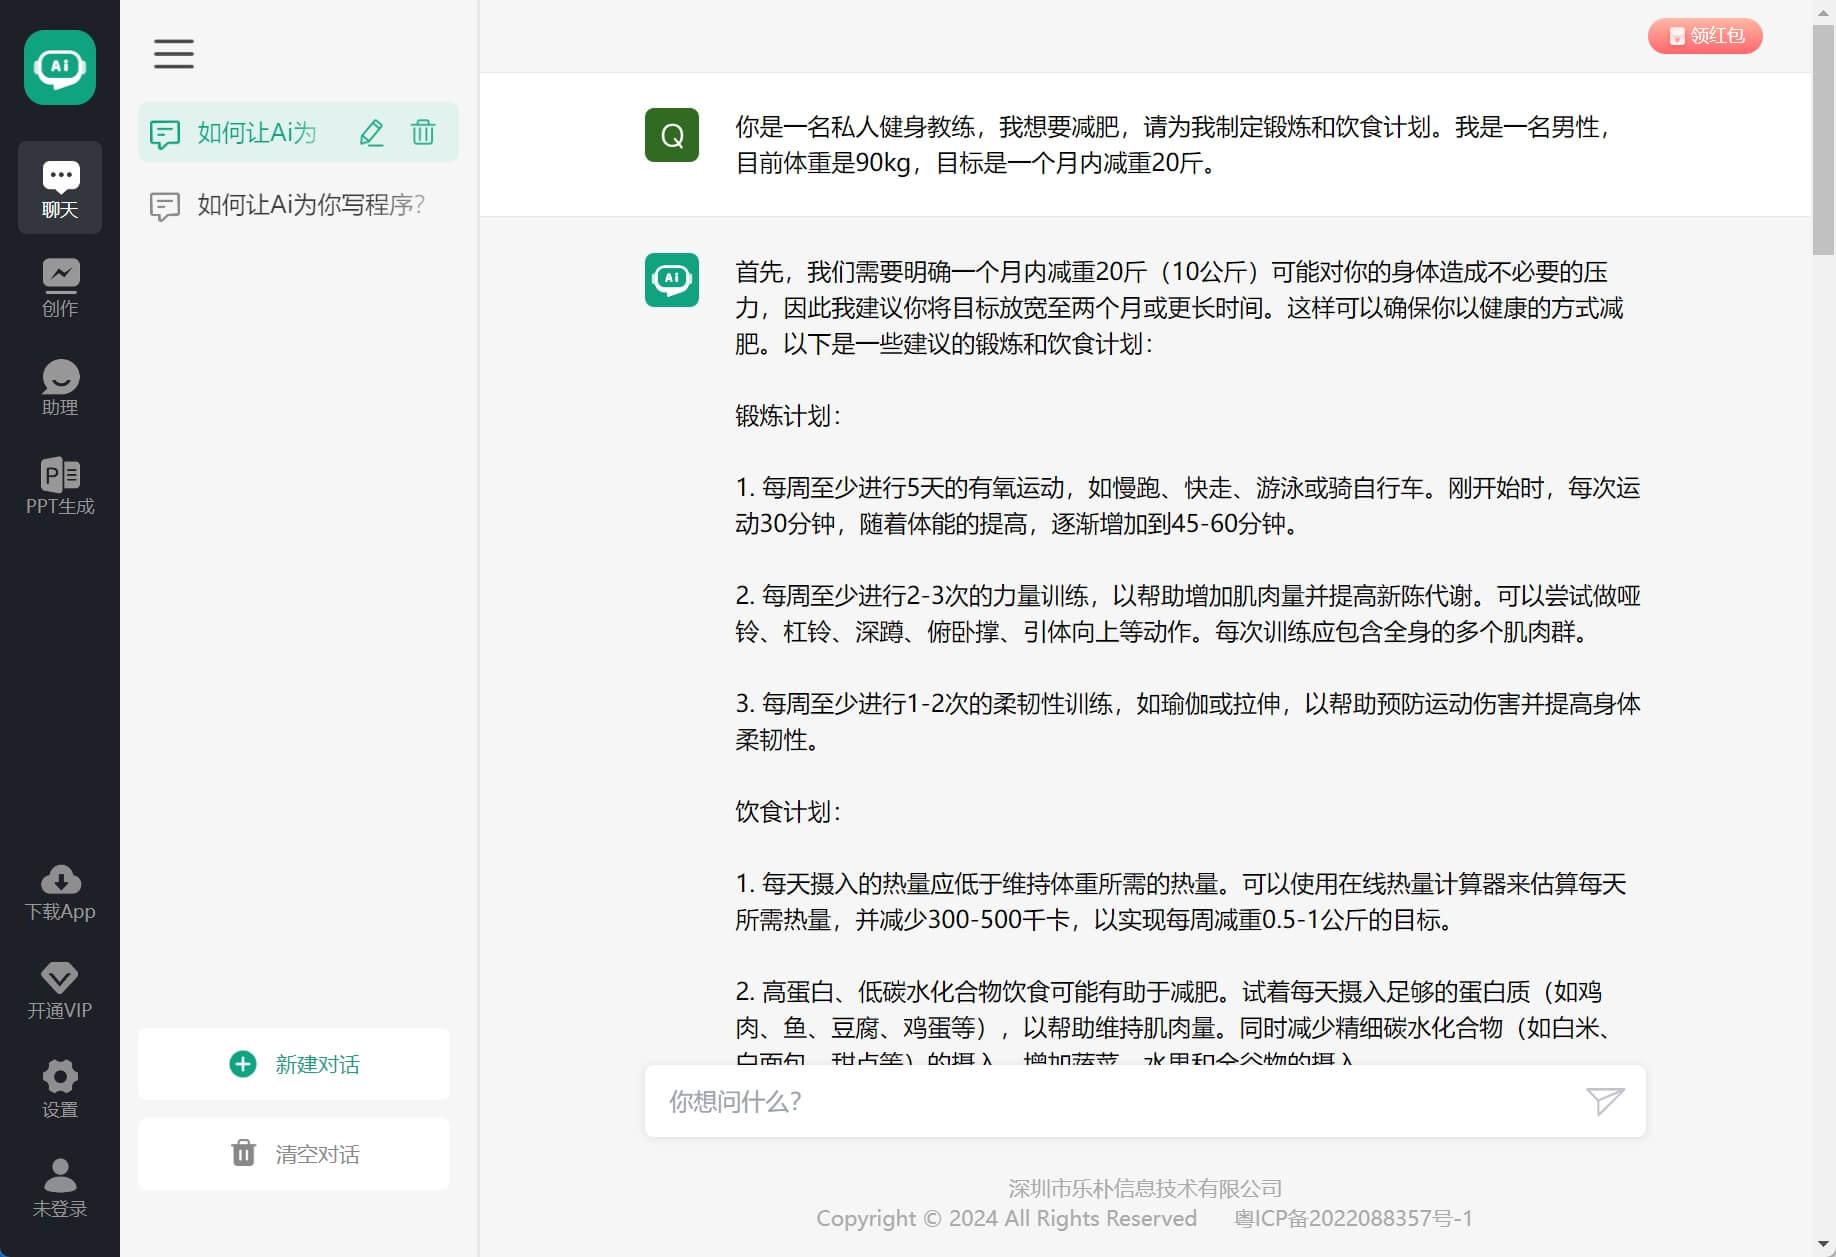The height and width of the screenshot is (1257, 1836).
Task: Click the green AI logo icon
Action: click(x=60, y=67)
